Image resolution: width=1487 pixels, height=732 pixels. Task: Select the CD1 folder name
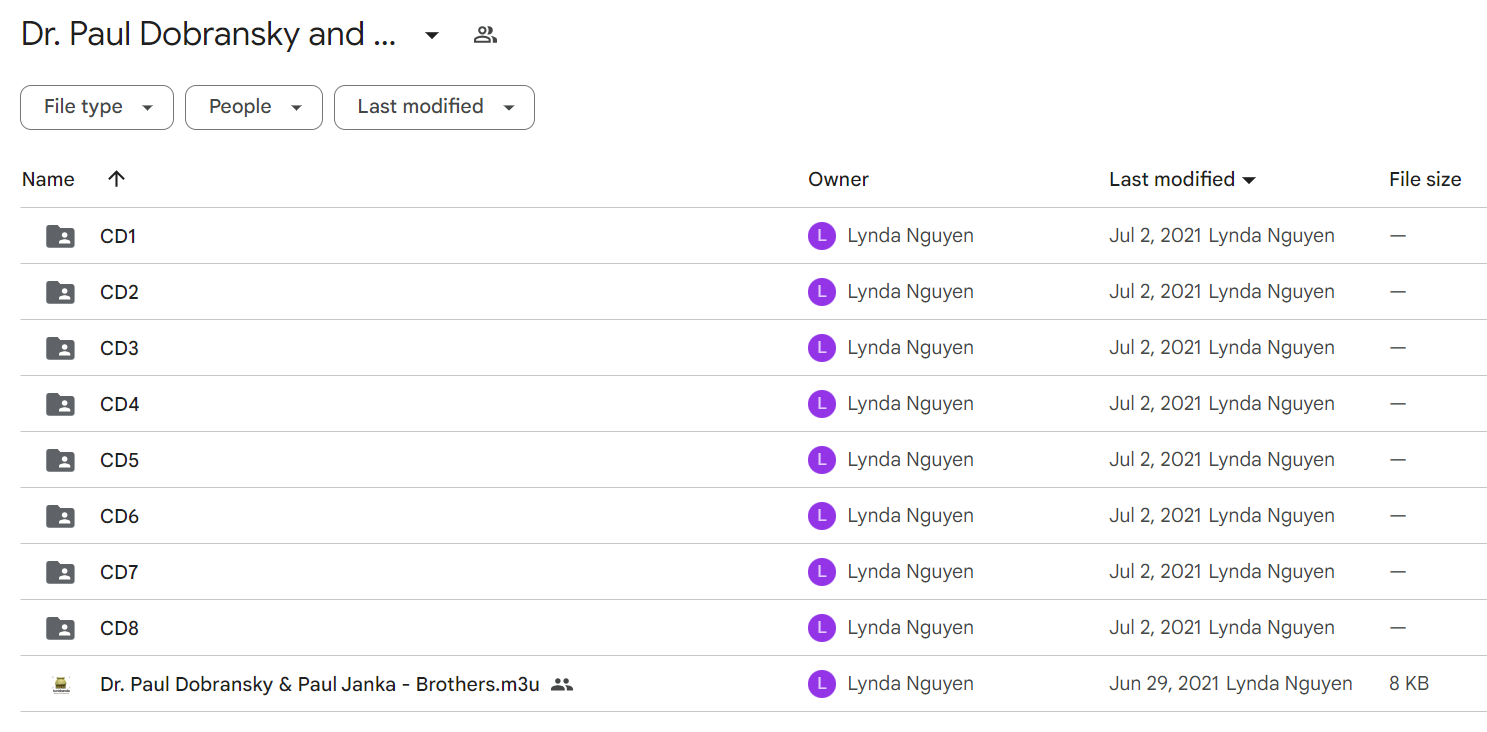pyautogui.click(x=118, y=236)
